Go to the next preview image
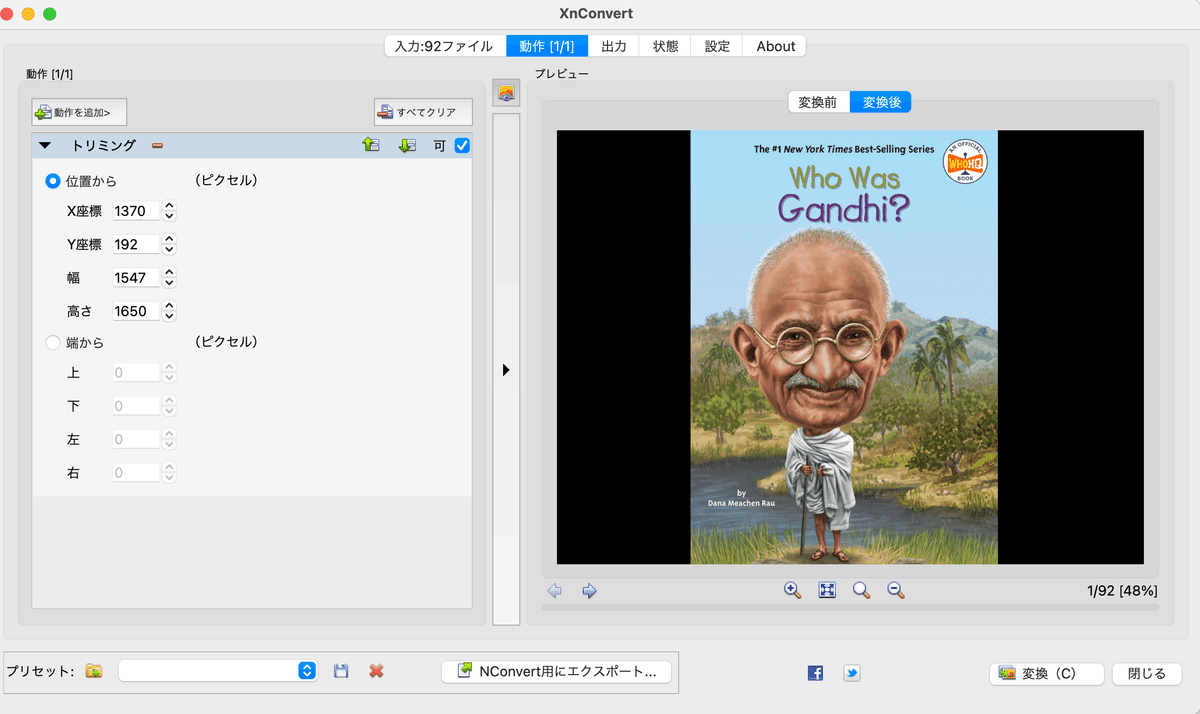 click(589, 591)
